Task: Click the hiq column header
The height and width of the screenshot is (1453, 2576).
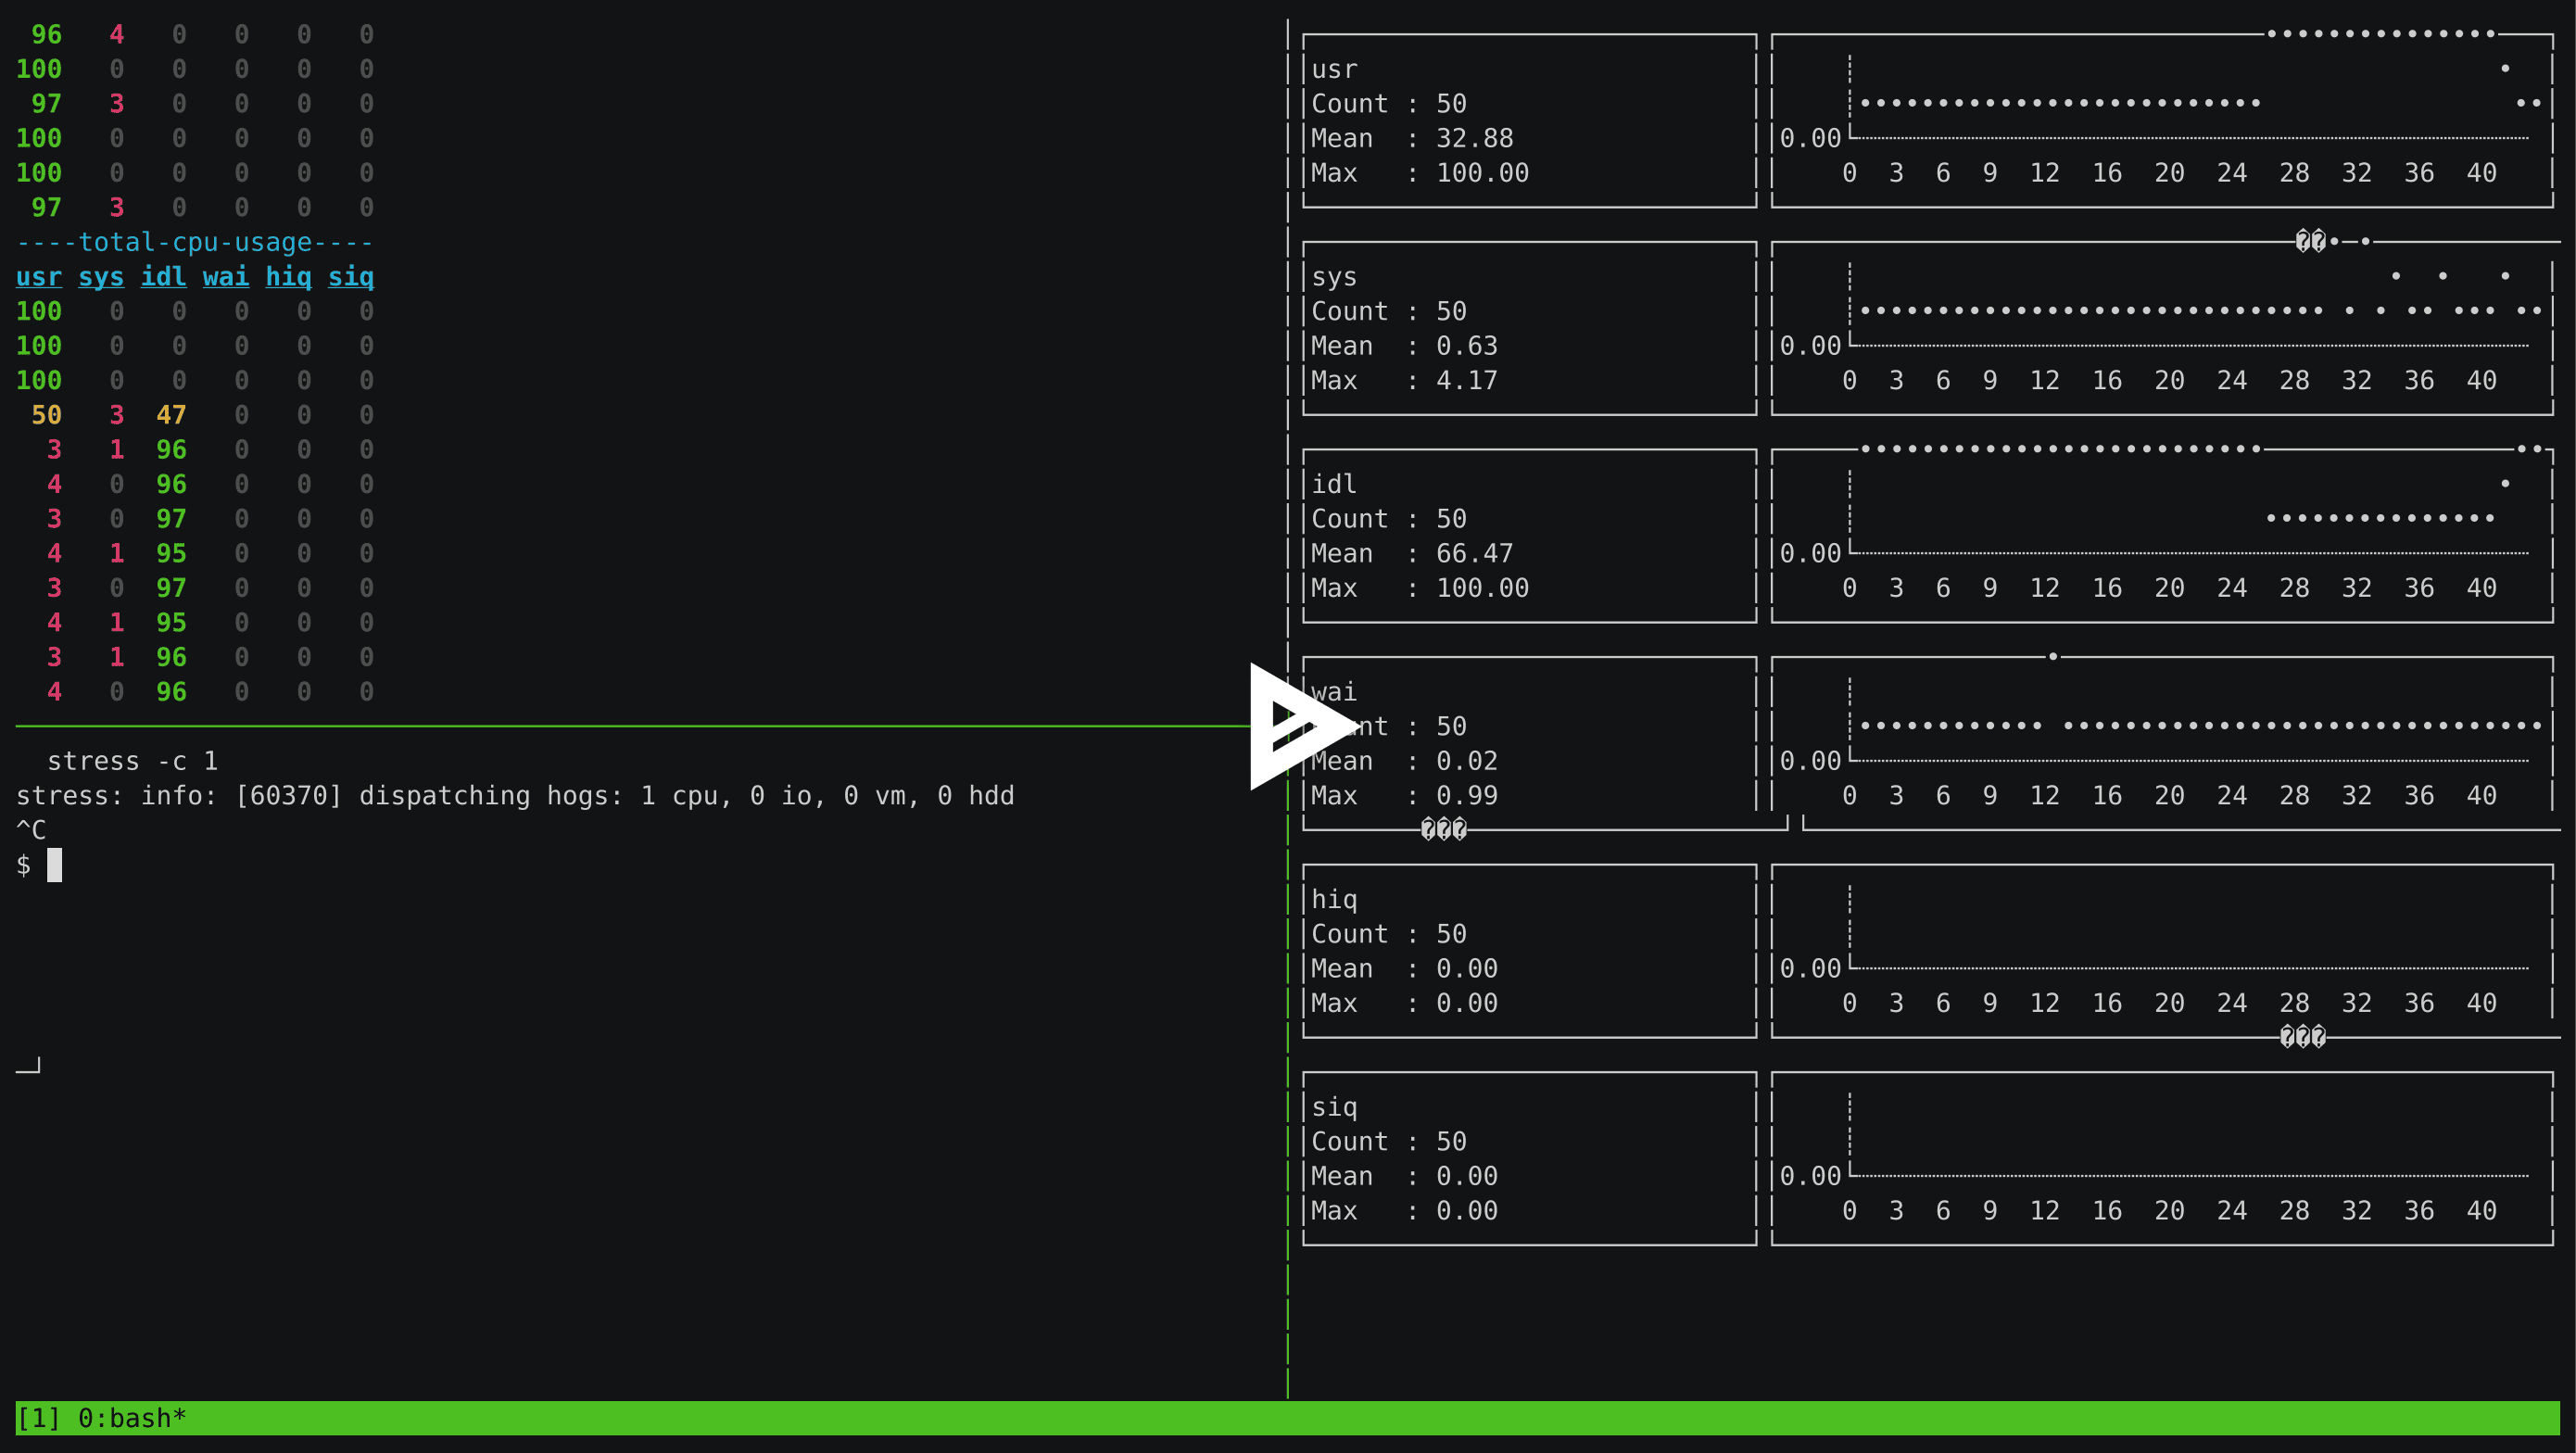Action: click(288, 277)
